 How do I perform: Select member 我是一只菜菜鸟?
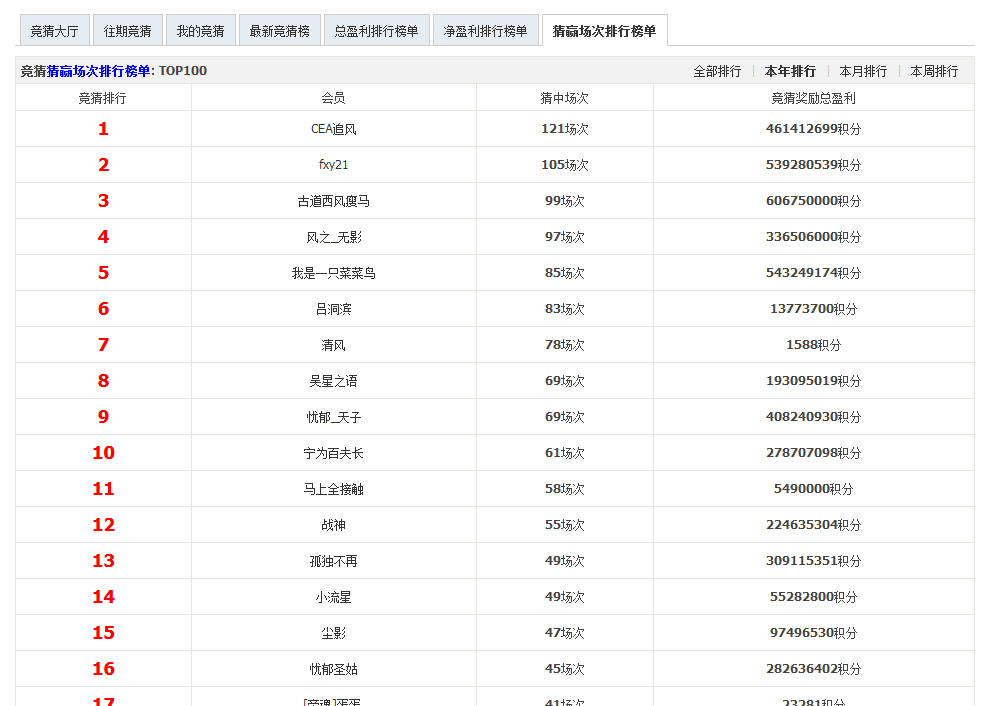[333, 273]
